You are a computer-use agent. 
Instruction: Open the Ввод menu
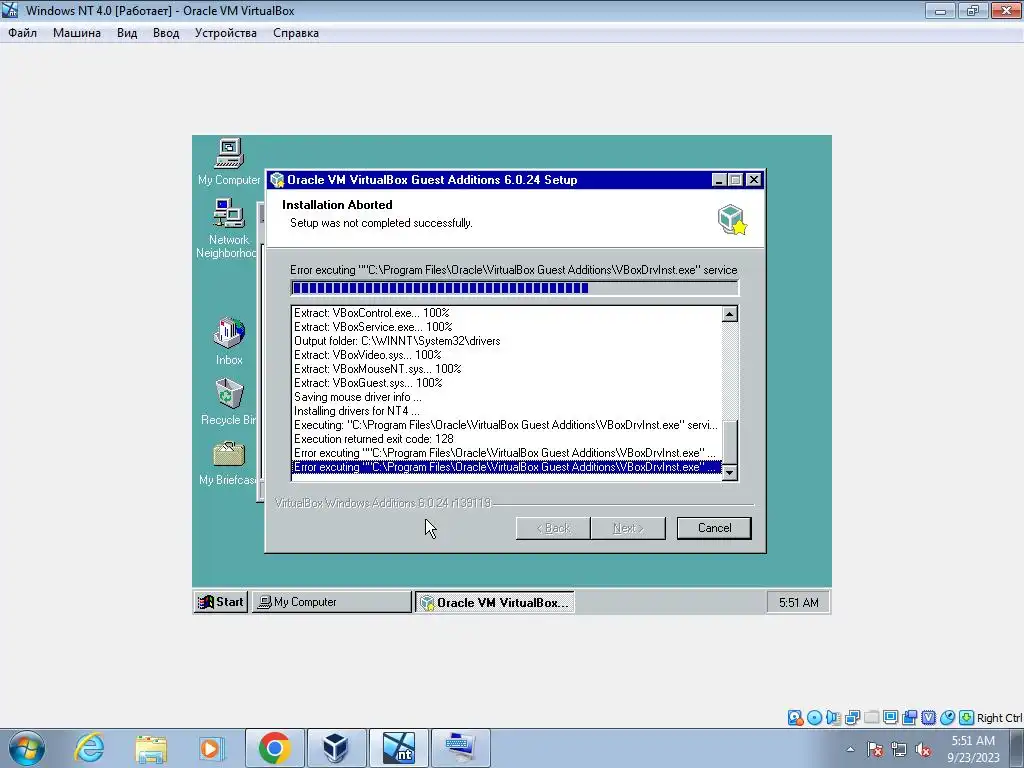click(166, 33)
